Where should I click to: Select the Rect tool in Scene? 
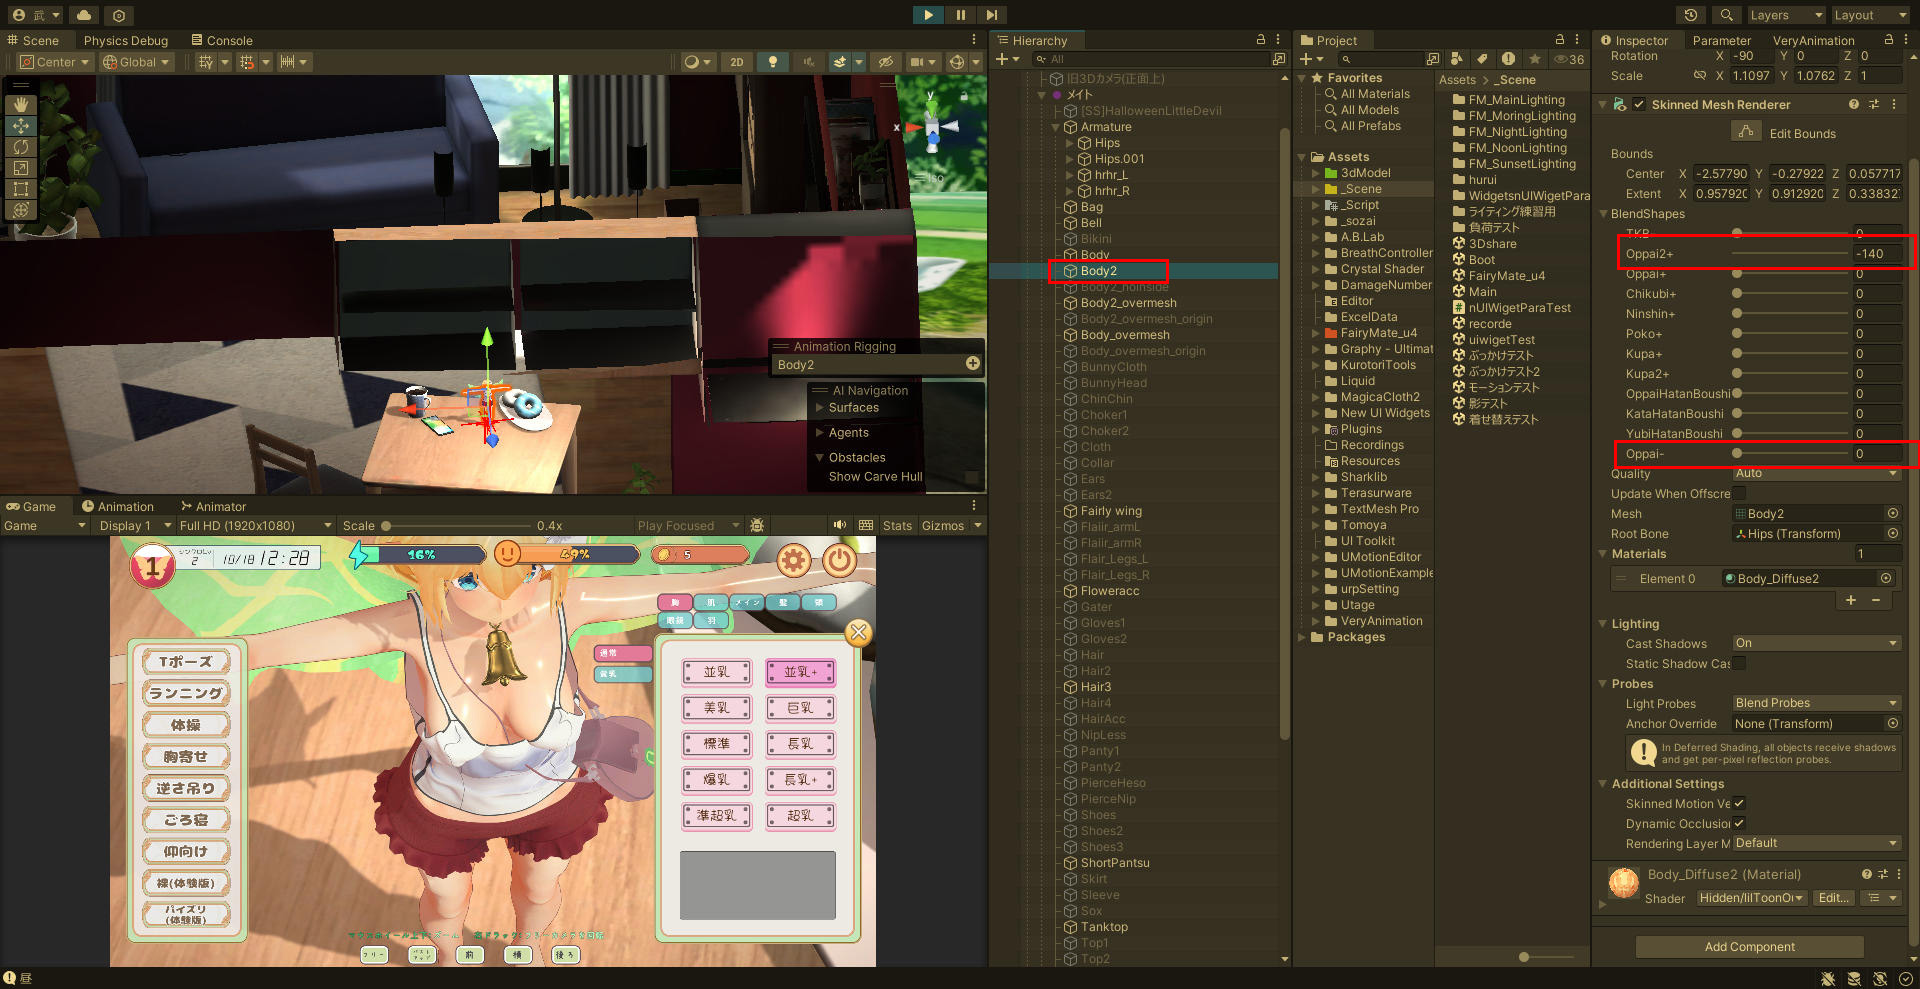[21, 189]
